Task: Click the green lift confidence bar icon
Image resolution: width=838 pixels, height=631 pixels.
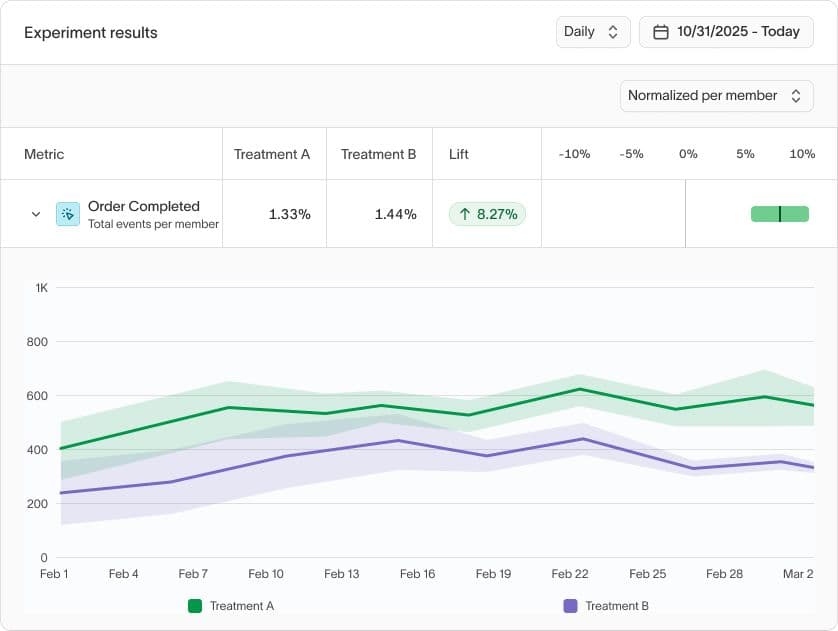Action: tap(779, 214)
